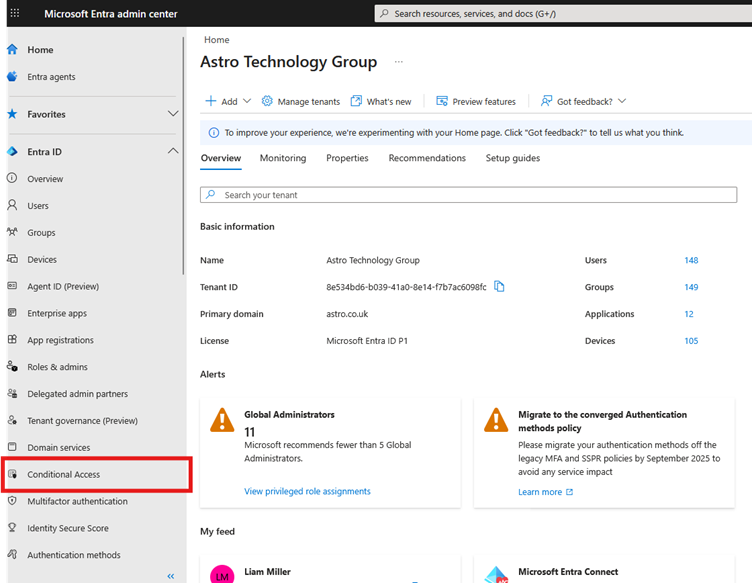Click the Preview features icon
This screenshot has height=583, width=752.
coord(442,101)
